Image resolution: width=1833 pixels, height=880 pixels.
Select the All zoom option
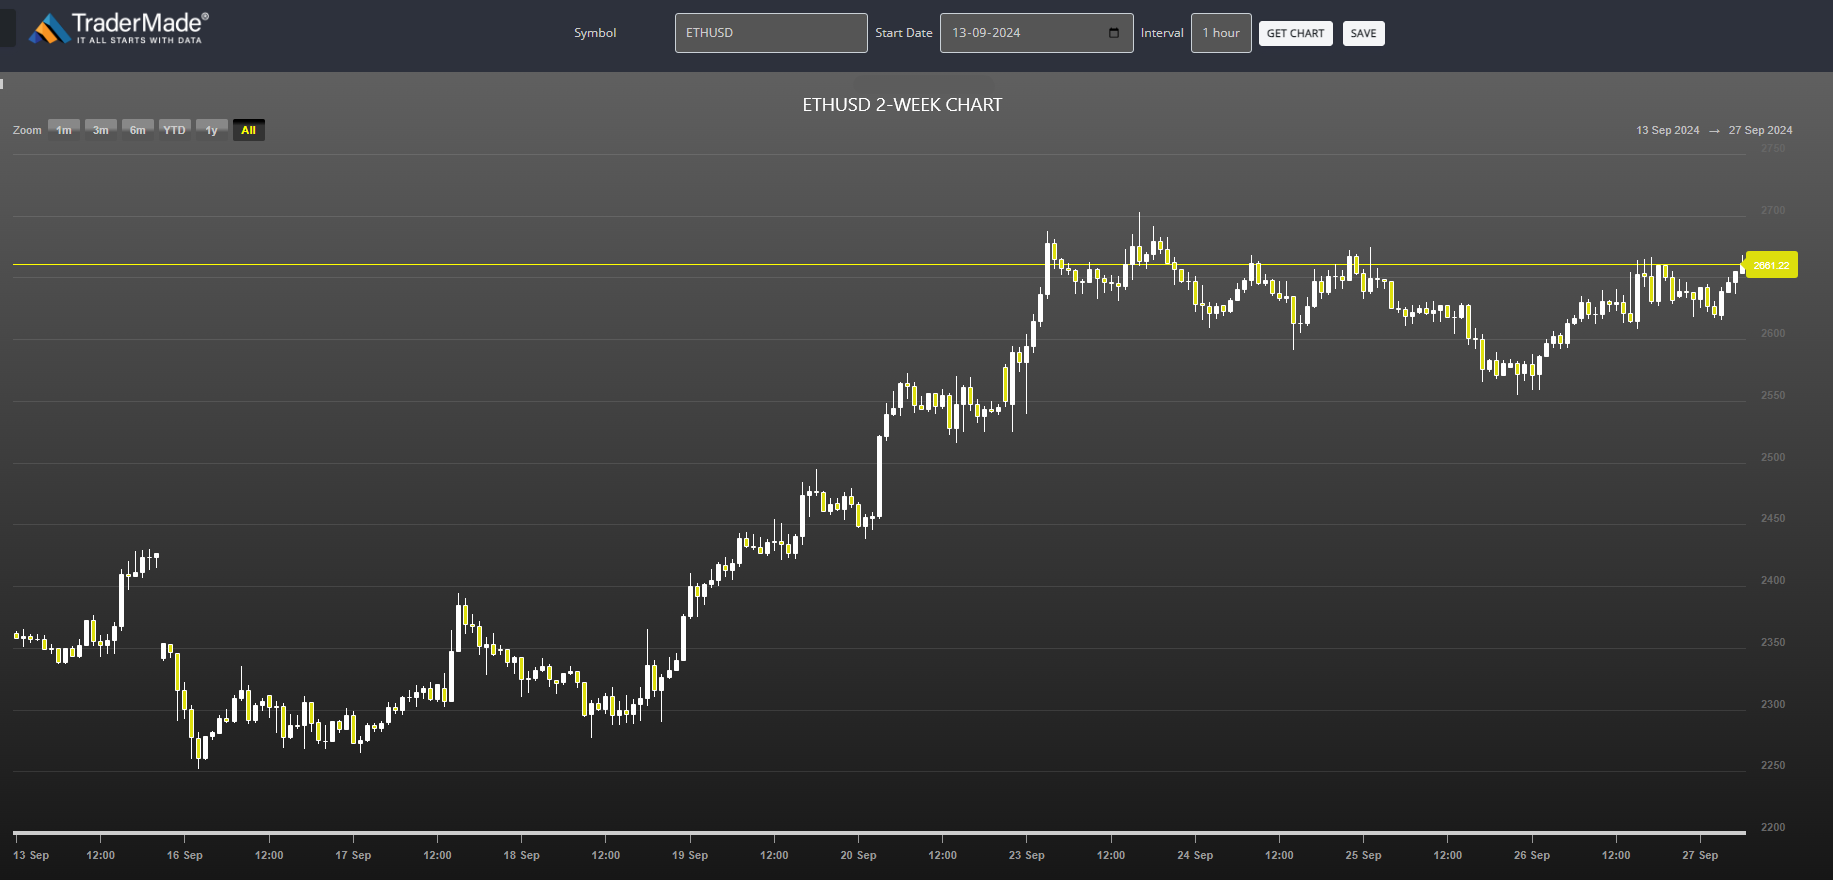(249, 130)
